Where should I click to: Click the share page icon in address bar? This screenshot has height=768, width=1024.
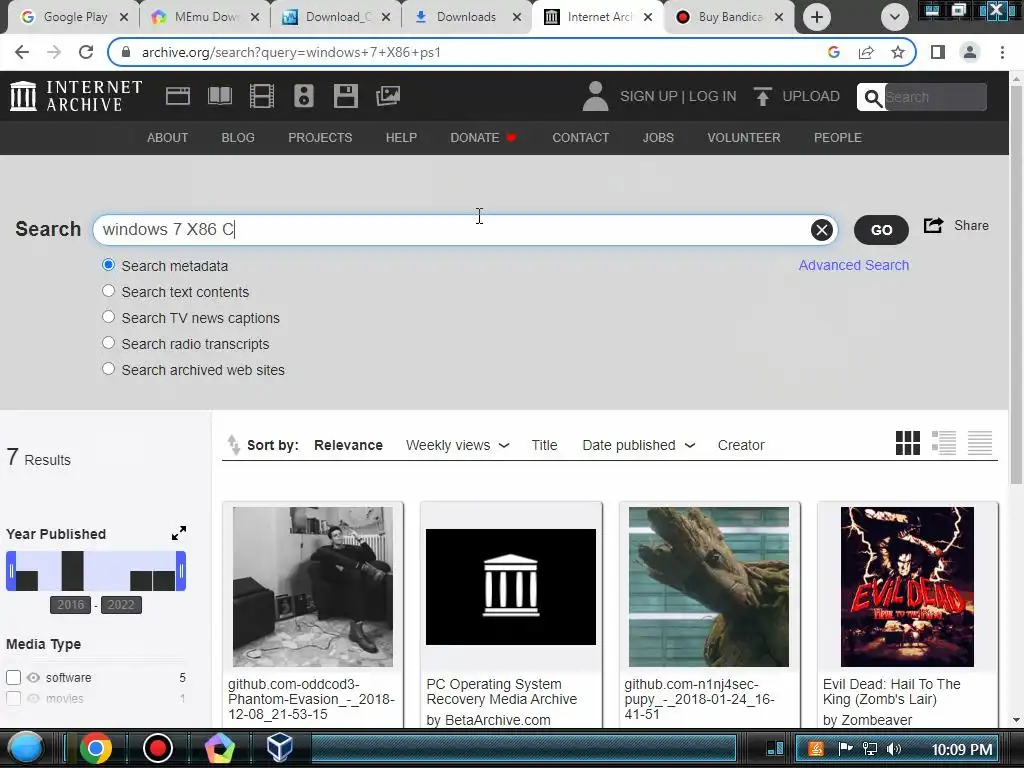tap(866, 52)
